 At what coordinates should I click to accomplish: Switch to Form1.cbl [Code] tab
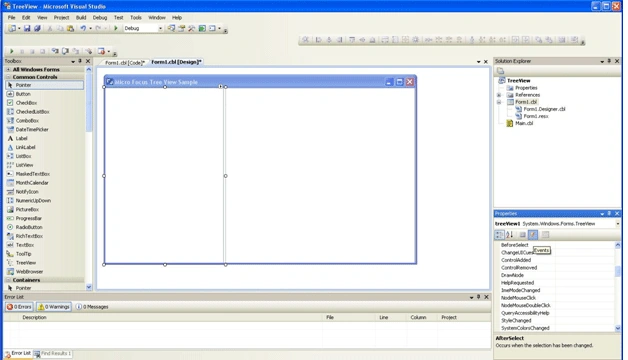click(124, 62)
